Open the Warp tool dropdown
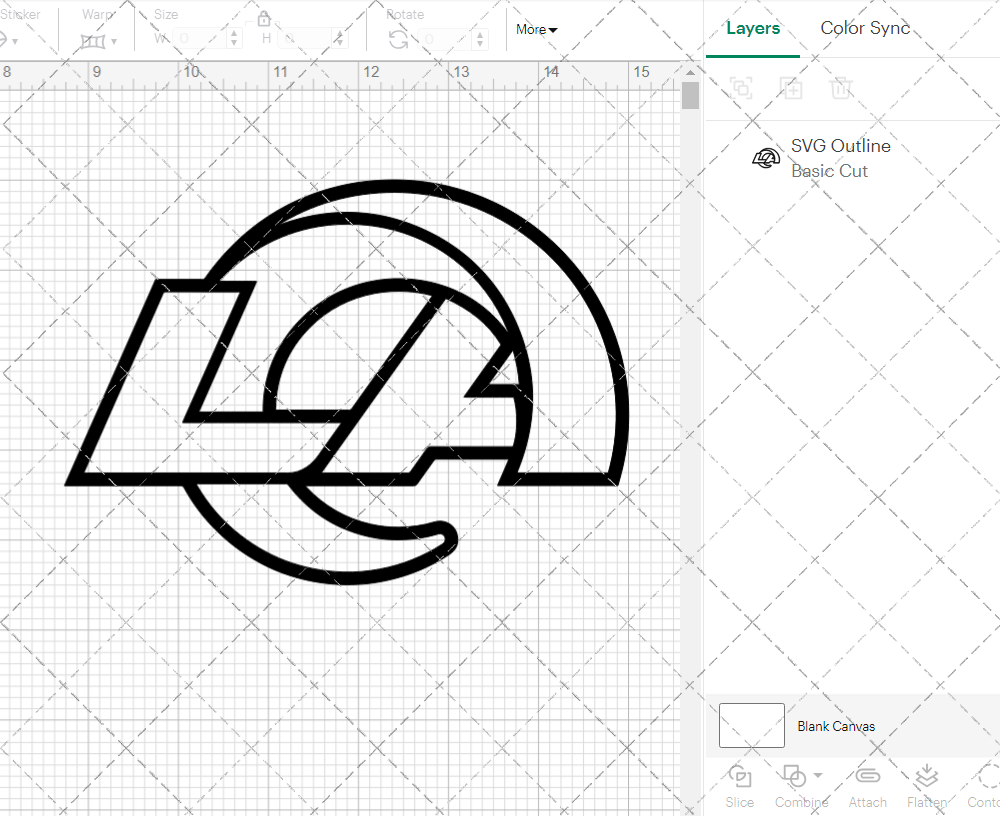 click(x=114, y=42)
